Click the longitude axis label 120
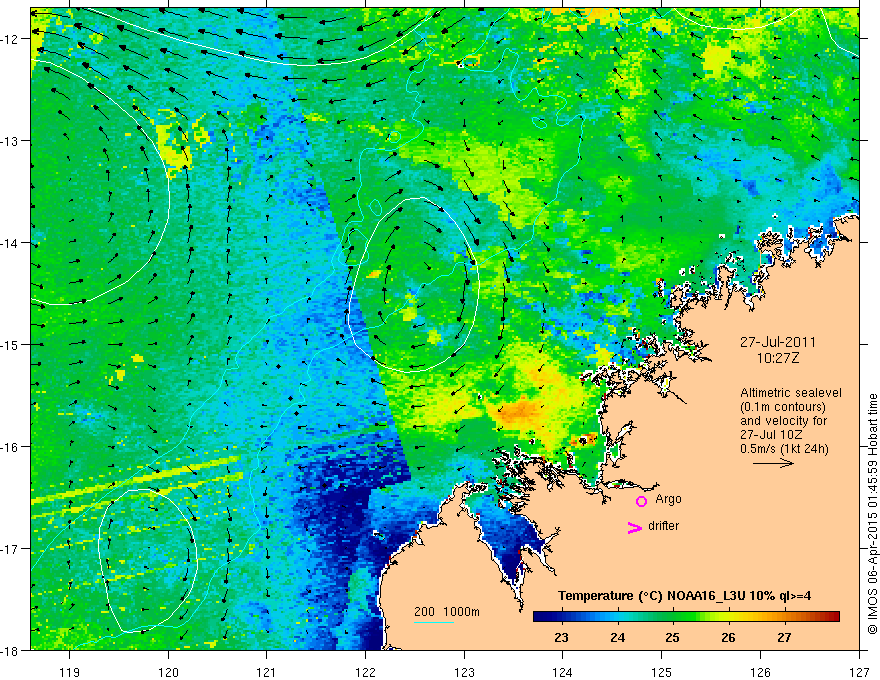 click(x=168, y=672)
